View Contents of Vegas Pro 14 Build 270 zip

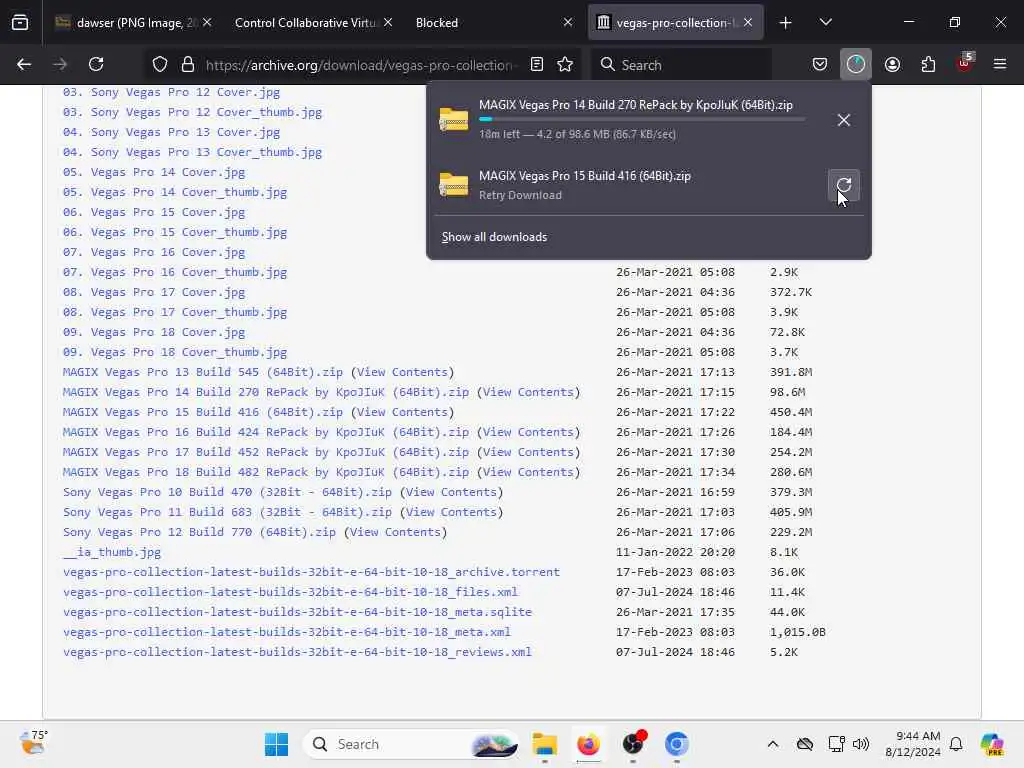tap(528, 392)
